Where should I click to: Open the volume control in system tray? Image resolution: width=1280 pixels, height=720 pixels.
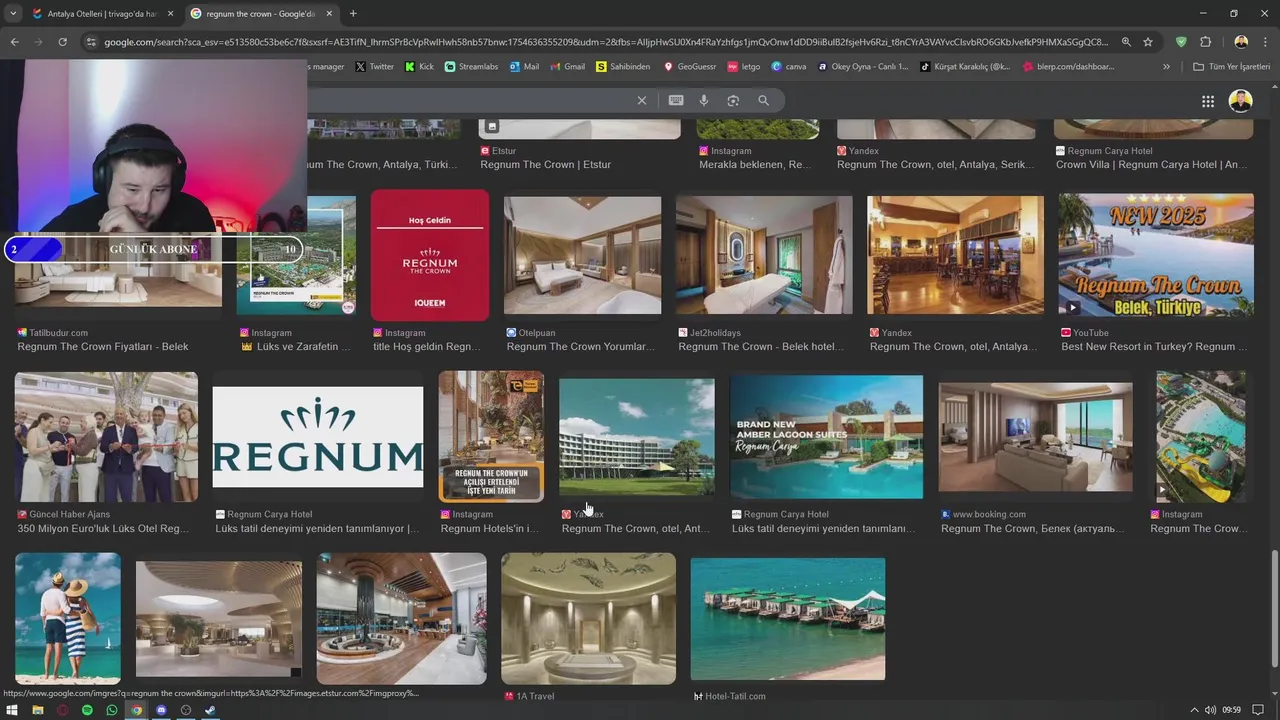pos(1210,710)
